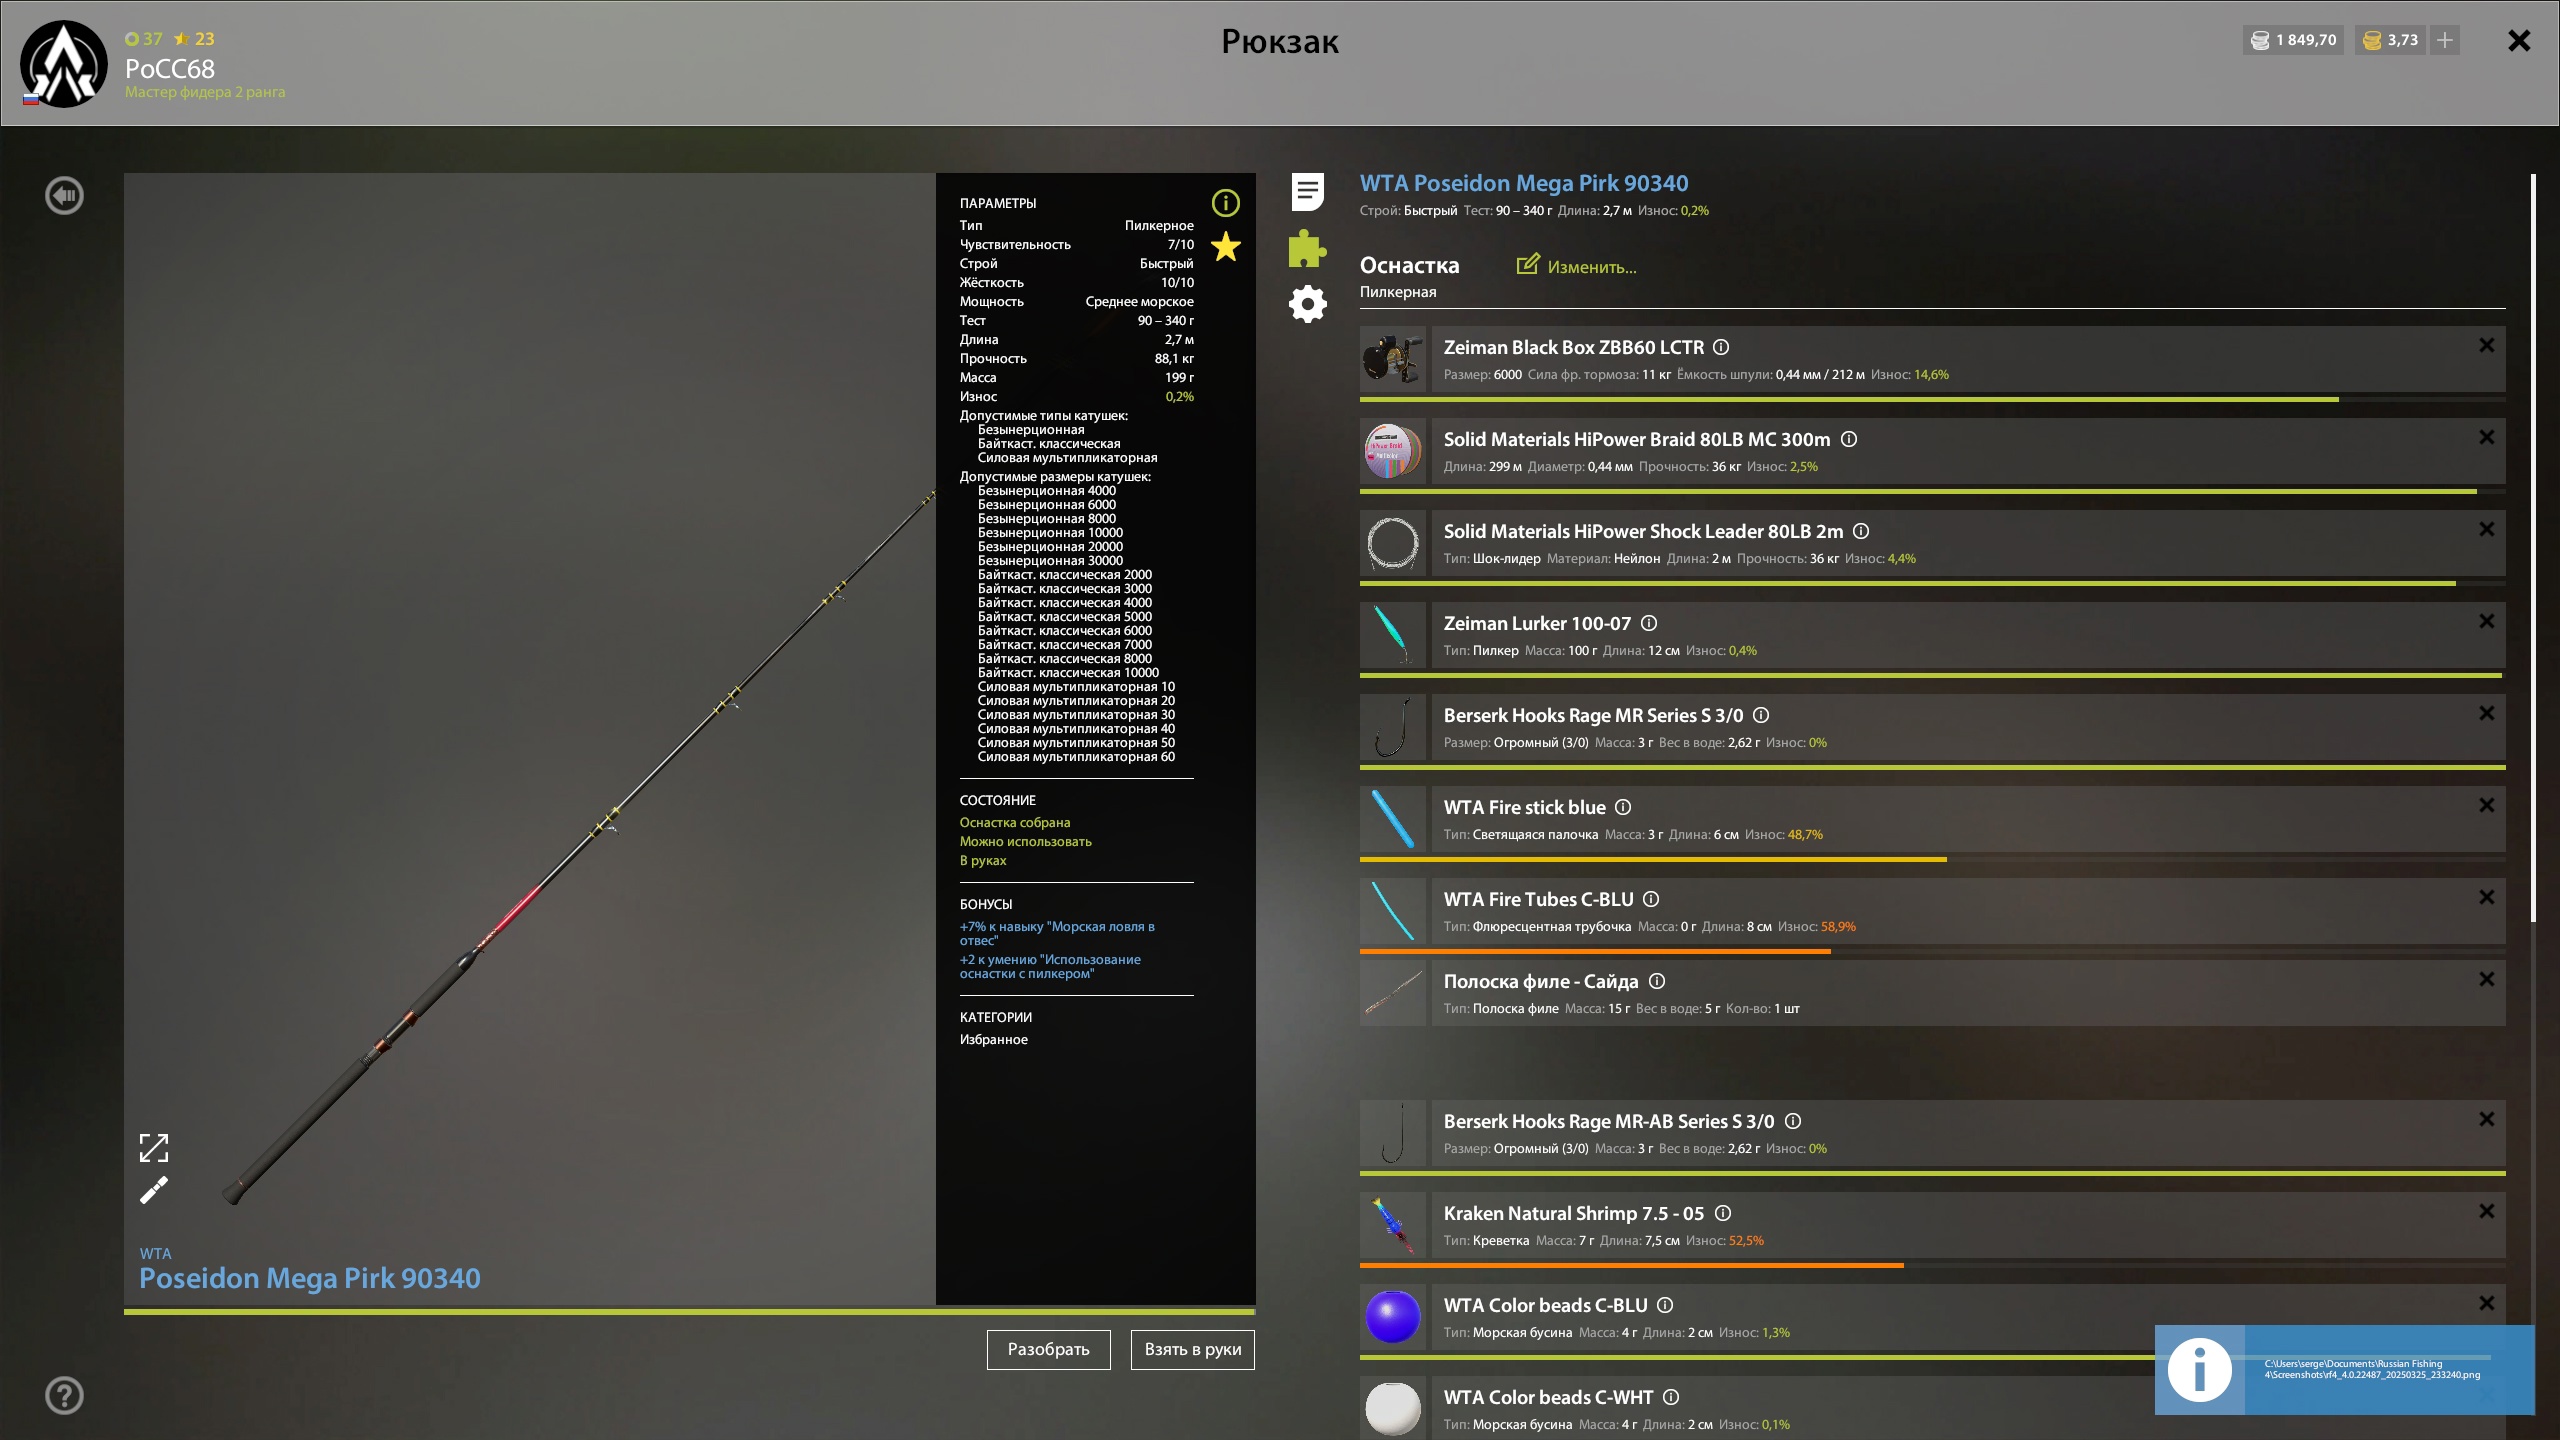Remove Kraken Natural Shrimp 7.5 - 05

point(2487,1211)
